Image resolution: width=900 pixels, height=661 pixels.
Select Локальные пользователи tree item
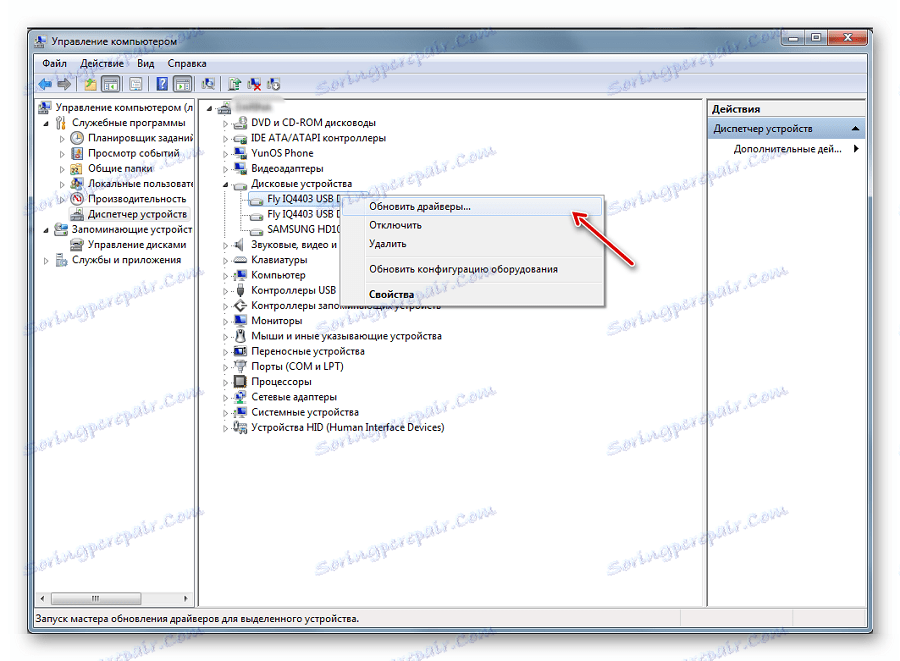pyautogui.click(x=140, y=184)
